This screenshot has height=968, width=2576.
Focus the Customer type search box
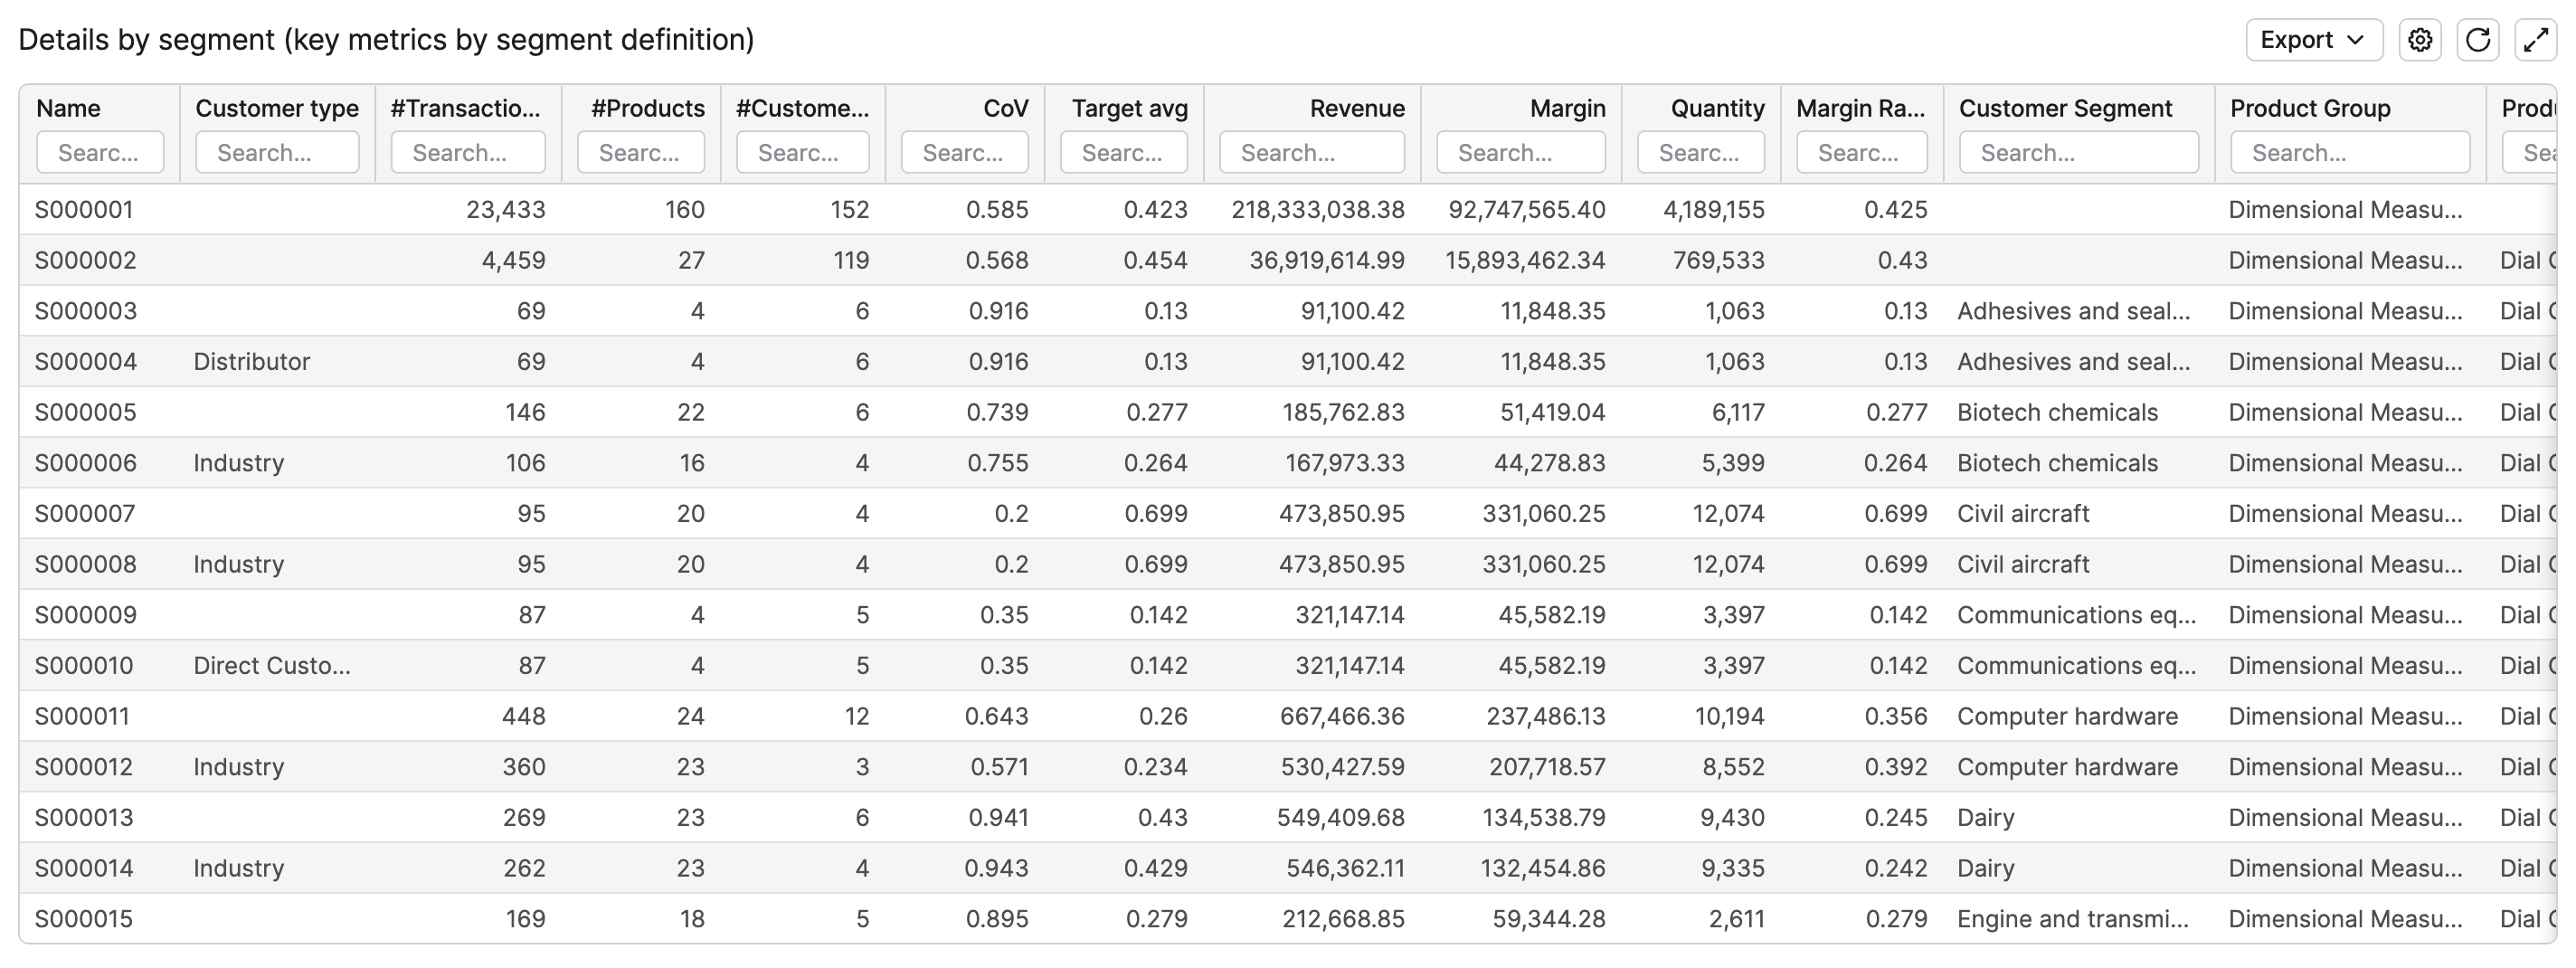(x=277, y=153)
